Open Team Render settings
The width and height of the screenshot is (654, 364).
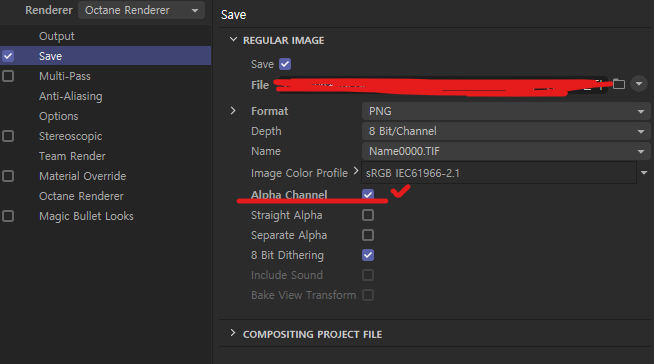[x=72, y=156]
